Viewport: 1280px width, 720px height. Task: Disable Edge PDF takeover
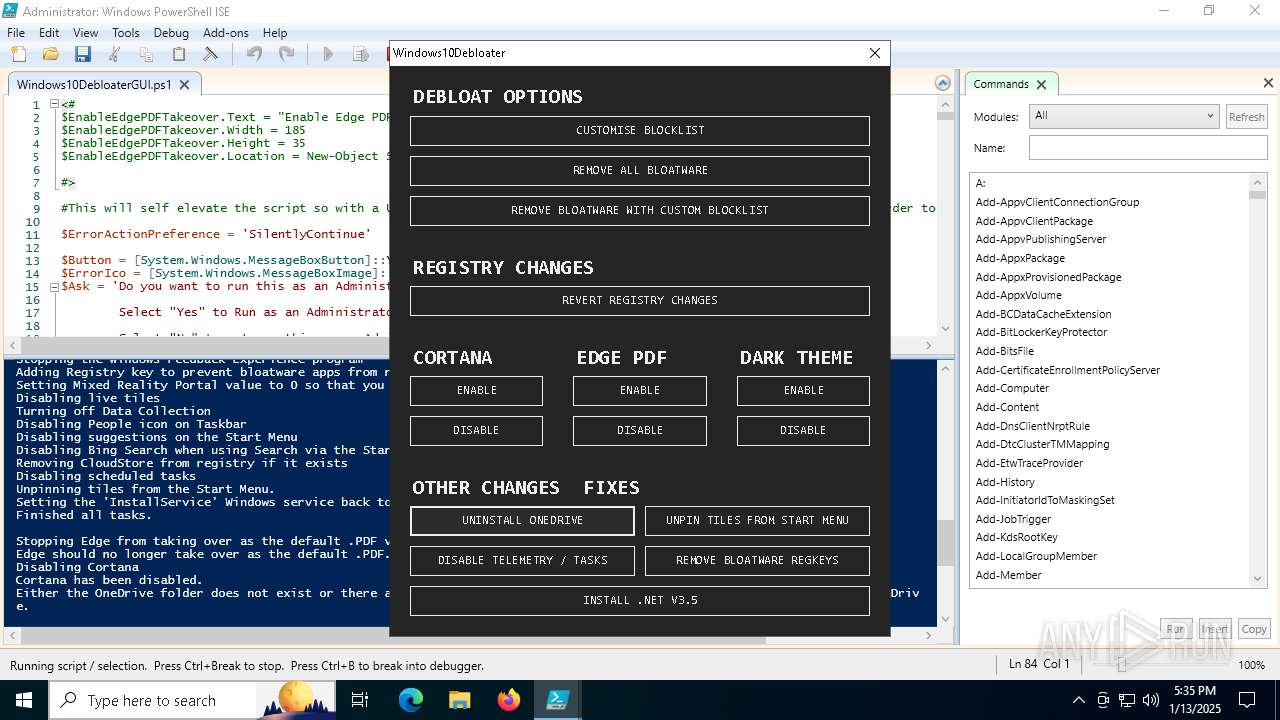pyautogui.click(x=640, y=431)
